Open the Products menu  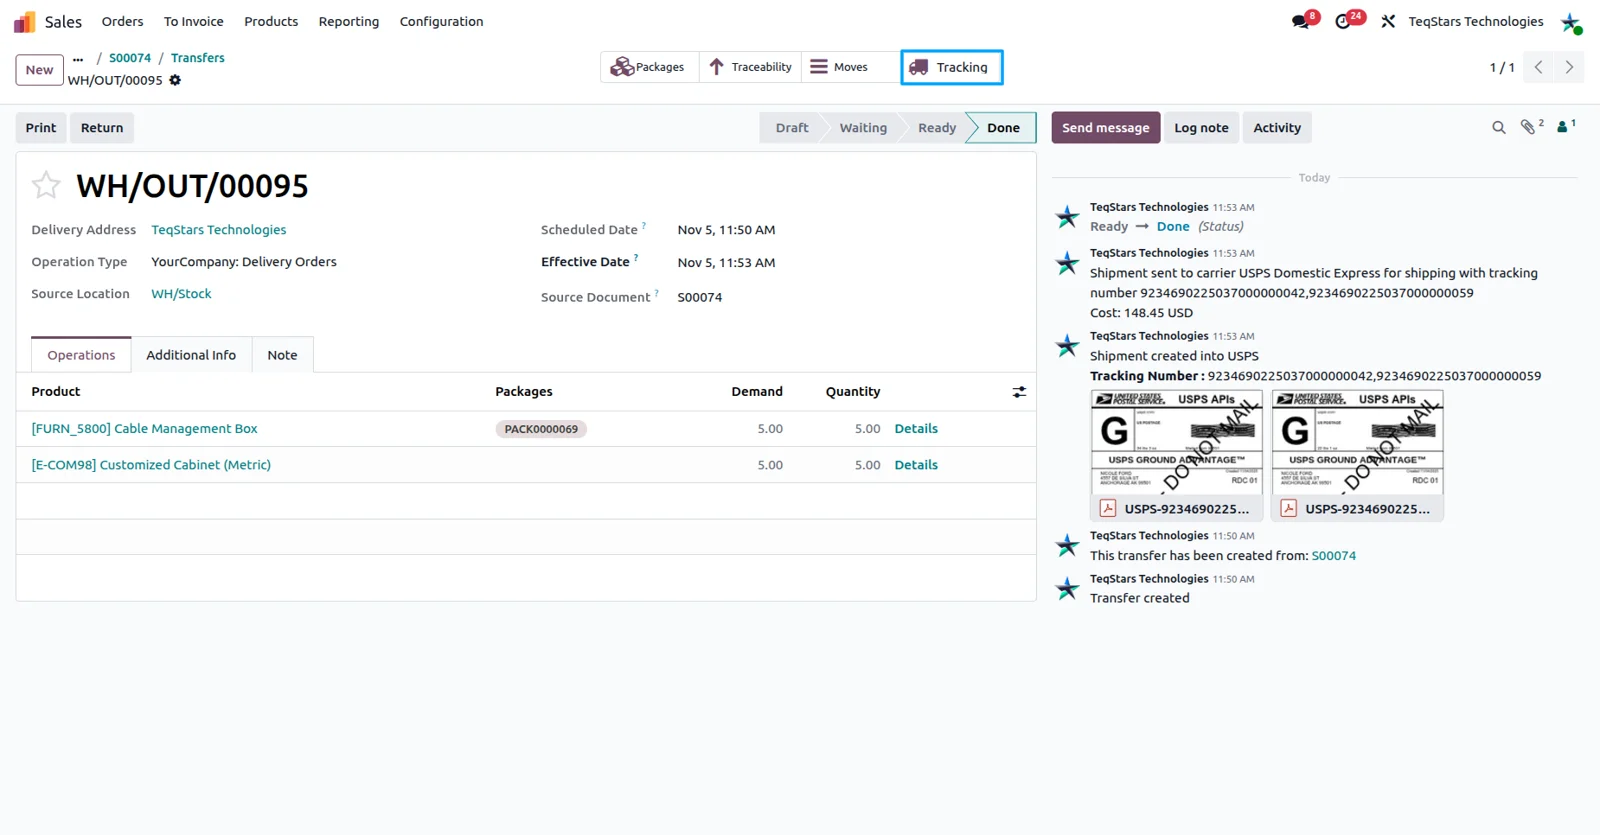pyautogui.click(x=271, y=21)
